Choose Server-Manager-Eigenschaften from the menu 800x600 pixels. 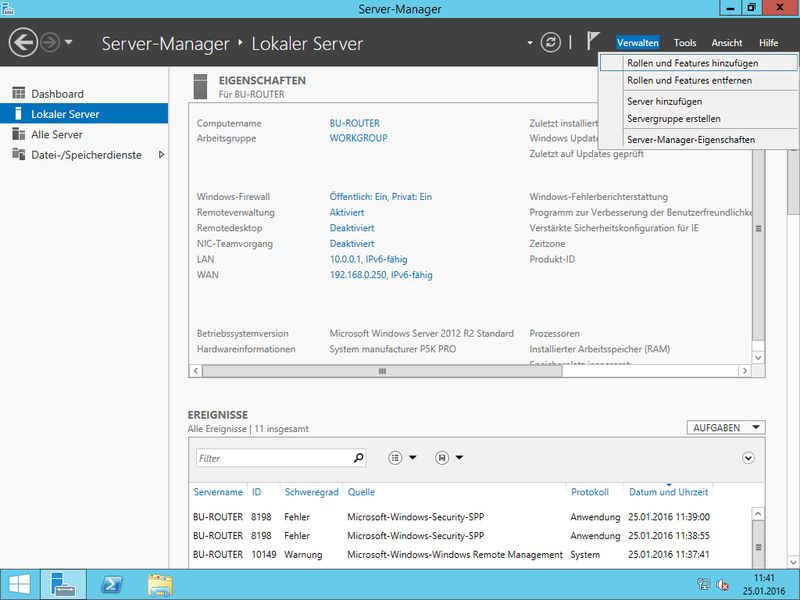[x=690, y=139]
